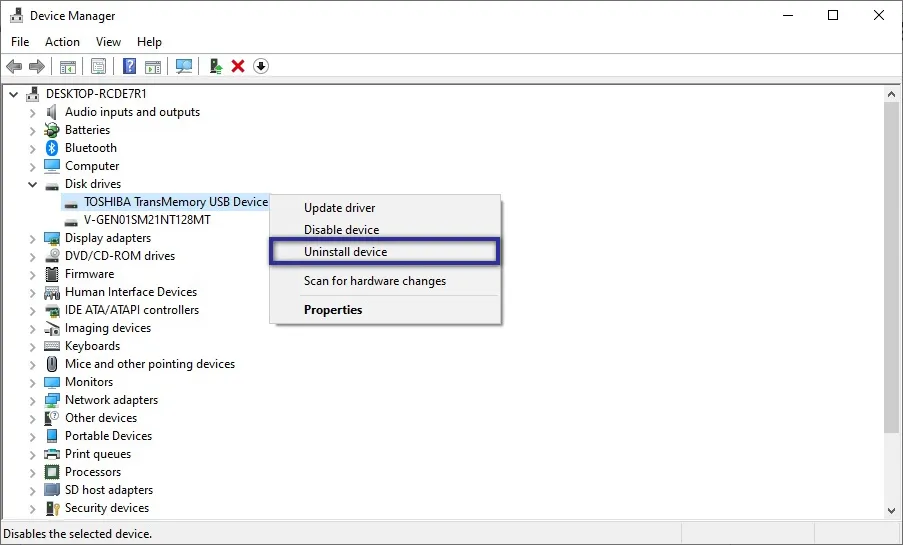Select the Portable Devices label
Image resolution: width=903 pixels, height=545 pixels.
click(108, 436)
